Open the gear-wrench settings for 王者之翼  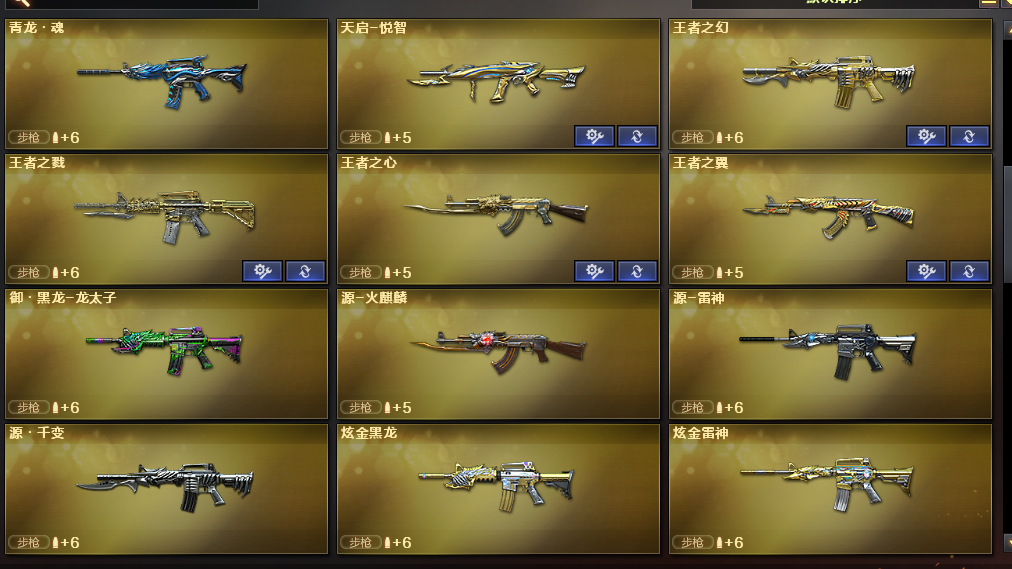click(x=926, y=271)
